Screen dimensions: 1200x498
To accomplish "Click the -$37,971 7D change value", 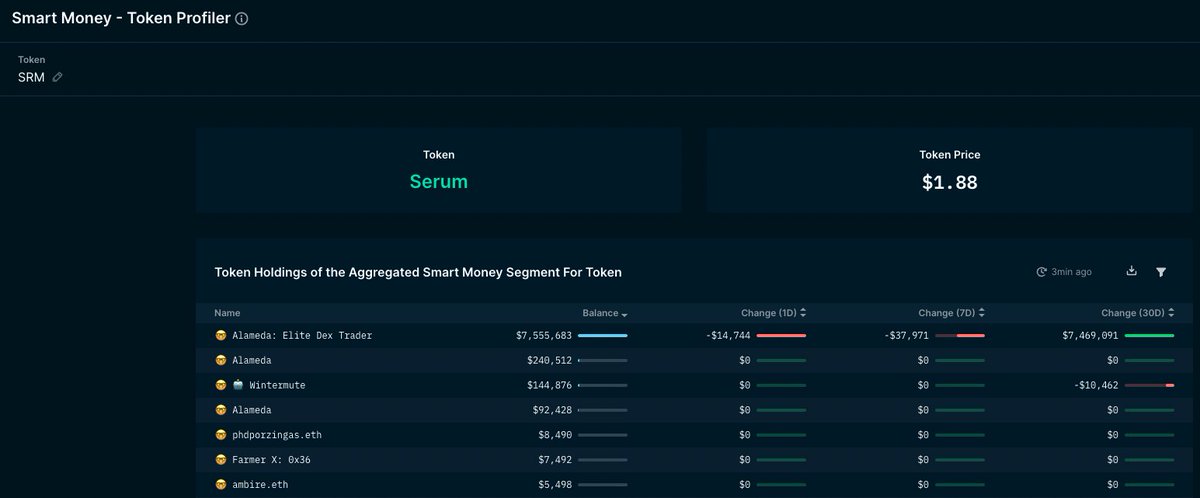I will tap(907, 335).
